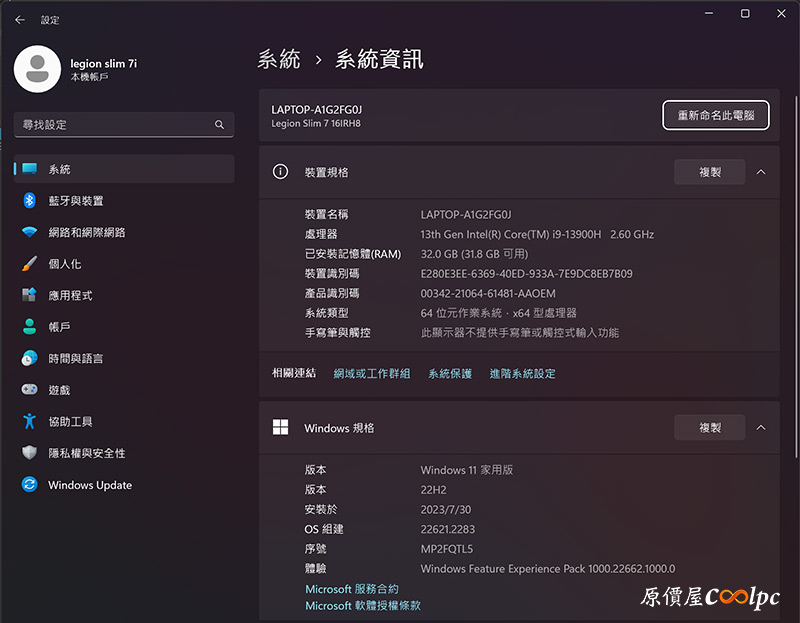Click the vertical scrollbar on the right
Viewport: 800px width, 623px height.
point(796,276)
